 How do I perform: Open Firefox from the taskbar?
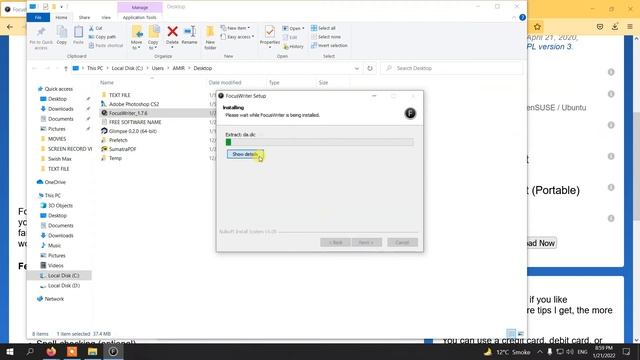click(x=51, y=351)
